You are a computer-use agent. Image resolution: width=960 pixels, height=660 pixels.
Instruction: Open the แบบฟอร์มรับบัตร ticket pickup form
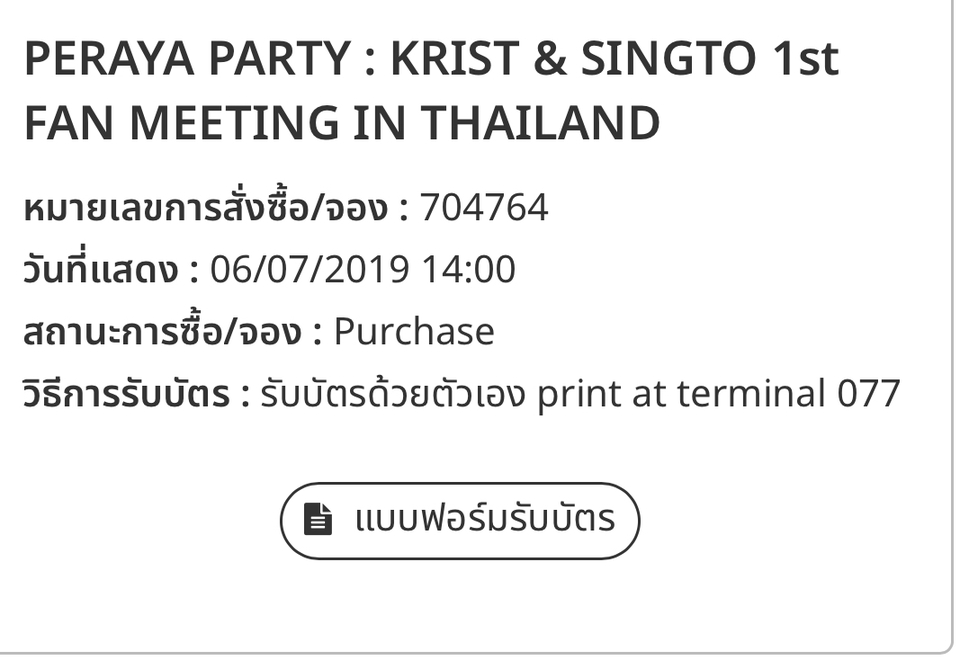pyautogui.click(x=460, y=520)
